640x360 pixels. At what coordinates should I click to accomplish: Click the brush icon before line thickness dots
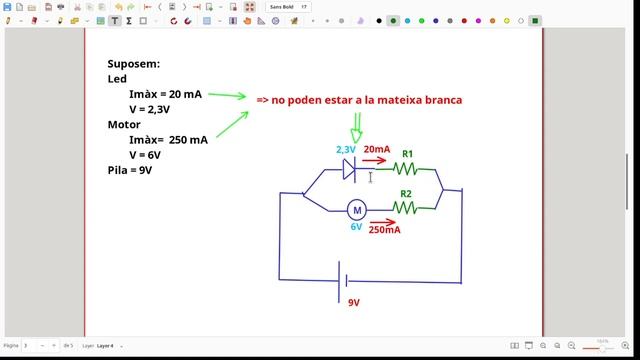point(294,21)
